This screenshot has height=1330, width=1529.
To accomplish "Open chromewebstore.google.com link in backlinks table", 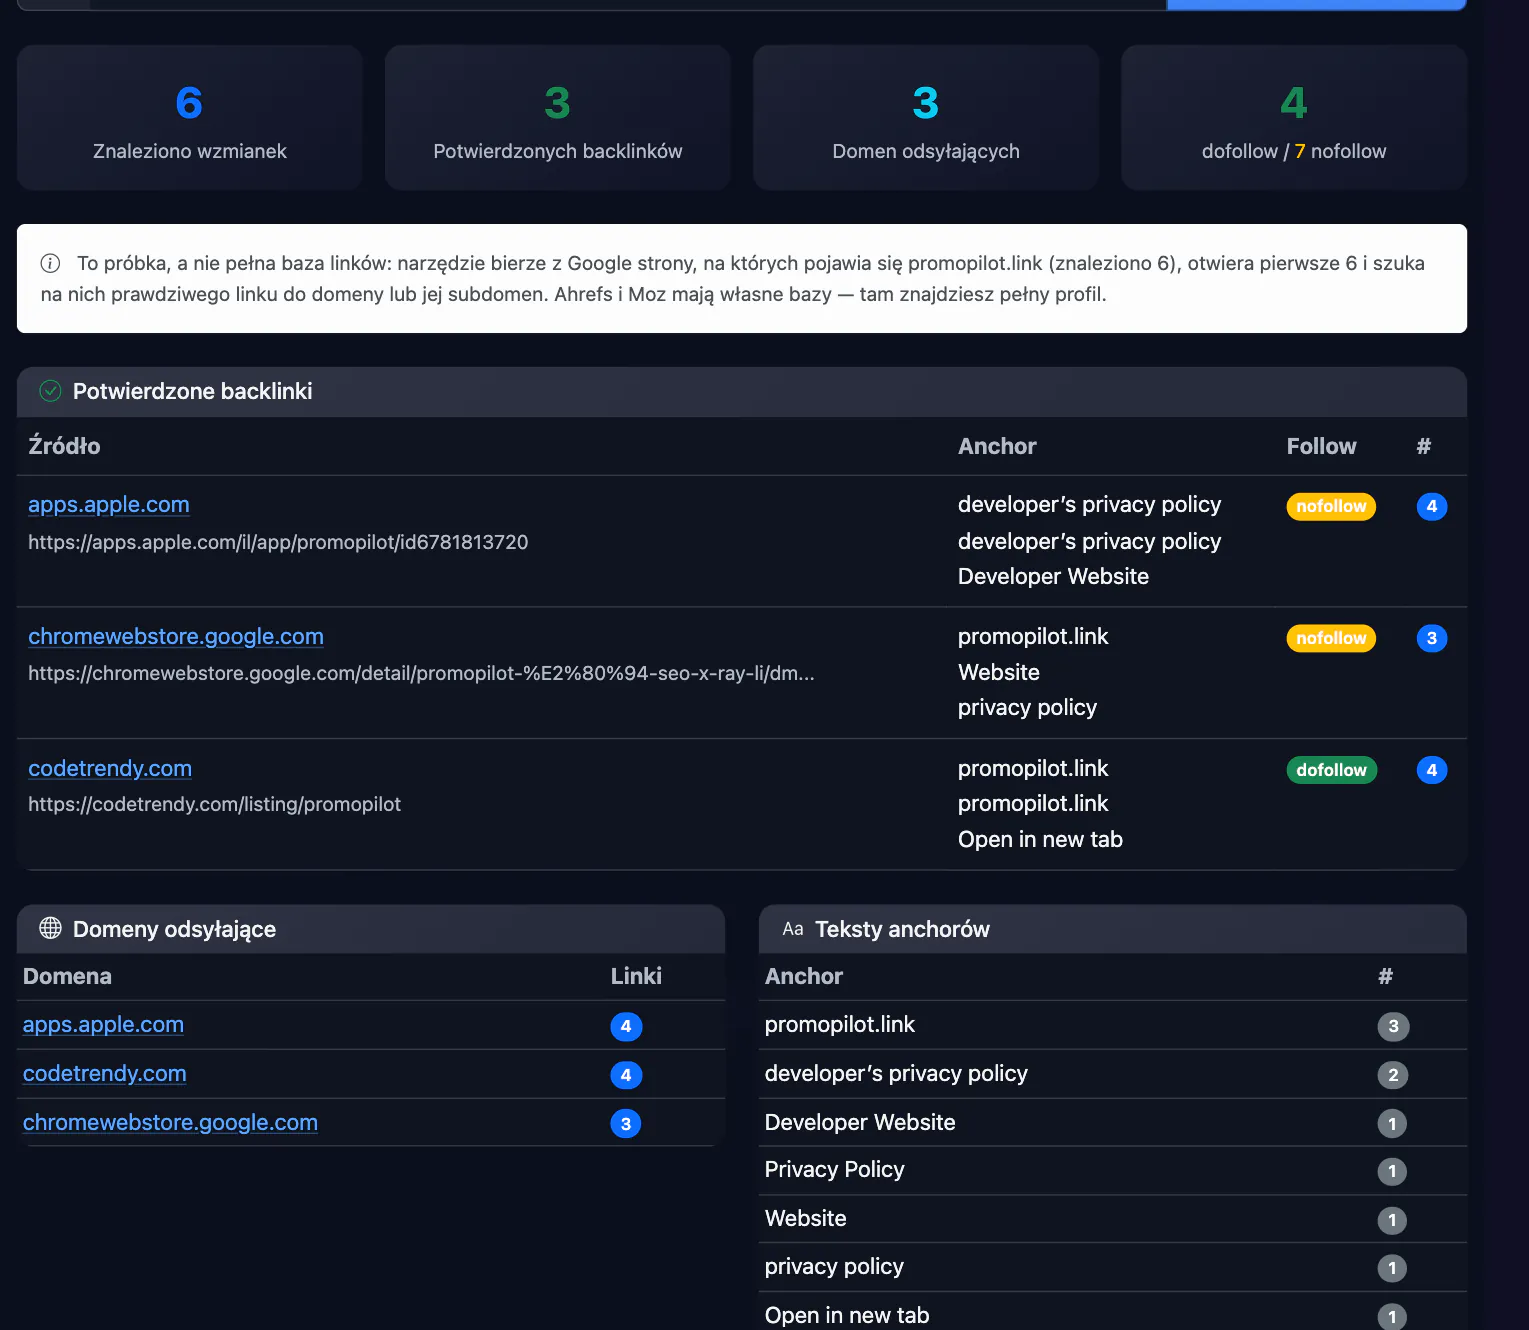I will pos(176,637).
